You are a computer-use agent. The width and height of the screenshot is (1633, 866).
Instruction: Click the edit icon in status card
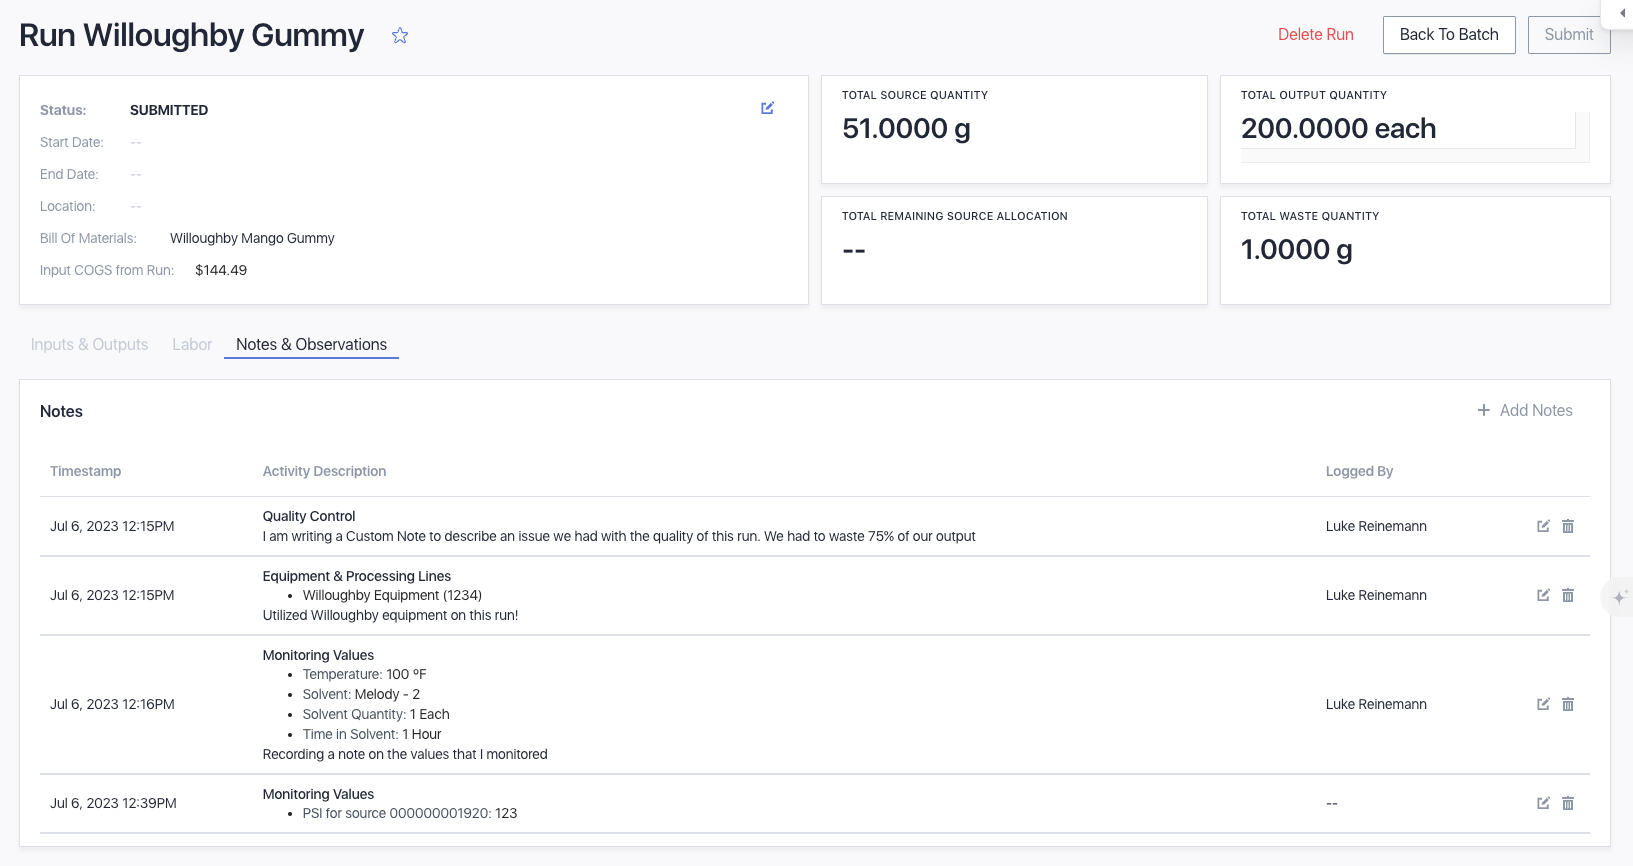click(767, 108)
